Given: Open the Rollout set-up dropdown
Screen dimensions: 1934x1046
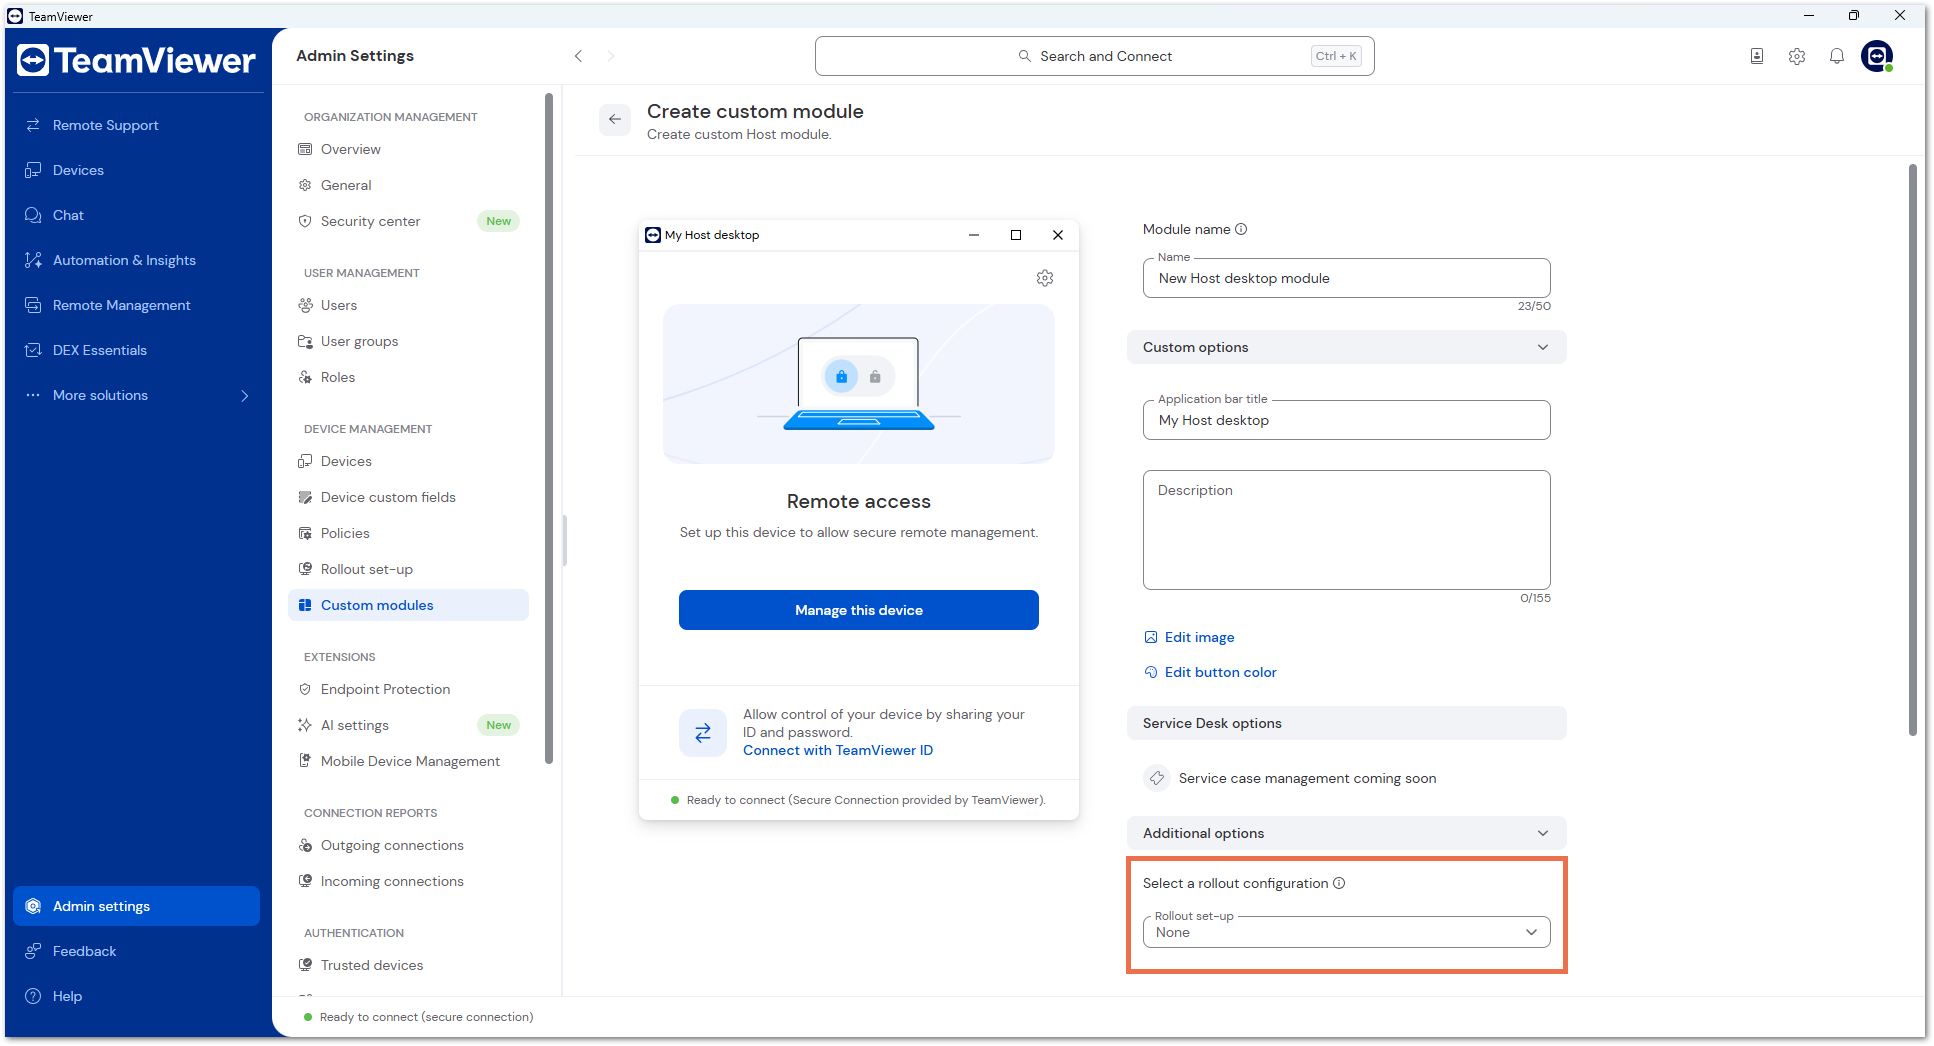Looking at the screenshot, I should coord(1346,932).
